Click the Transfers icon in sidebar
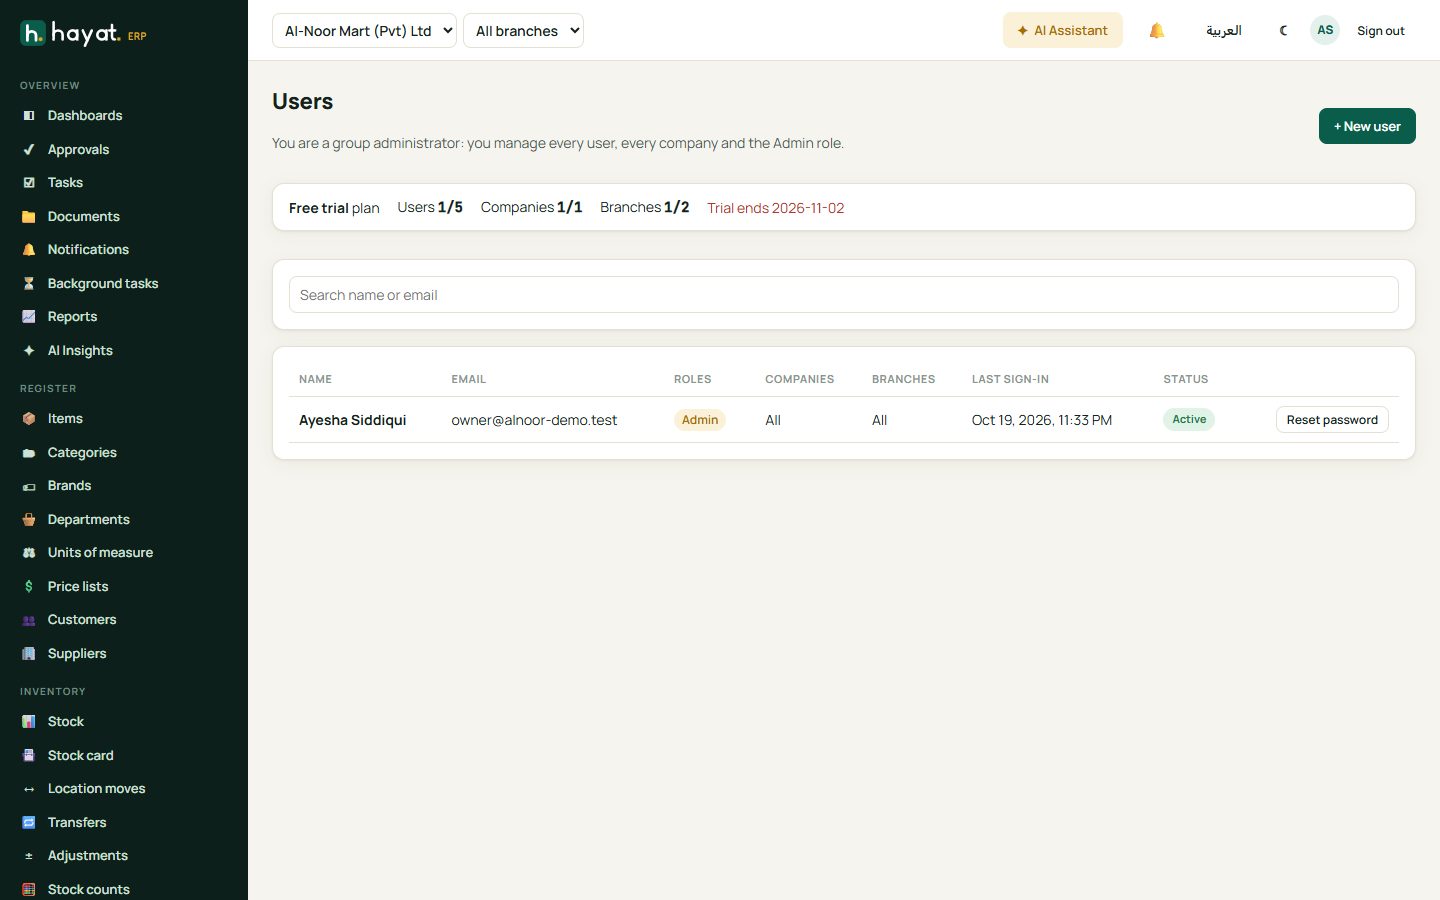The height and width of the screenshot is (900, 1440). (29, 823)
